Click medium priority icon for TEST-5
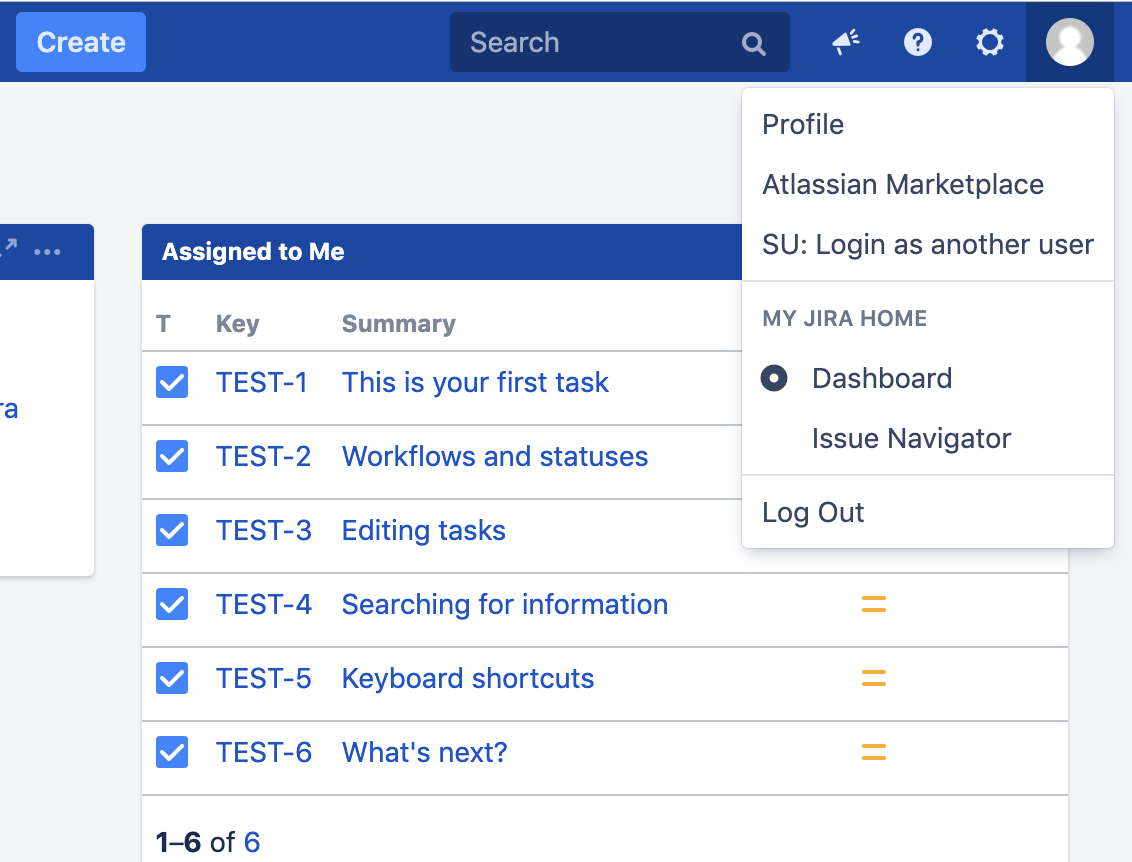This screenshot has width=1132, height=862. (x=874, y=678)
